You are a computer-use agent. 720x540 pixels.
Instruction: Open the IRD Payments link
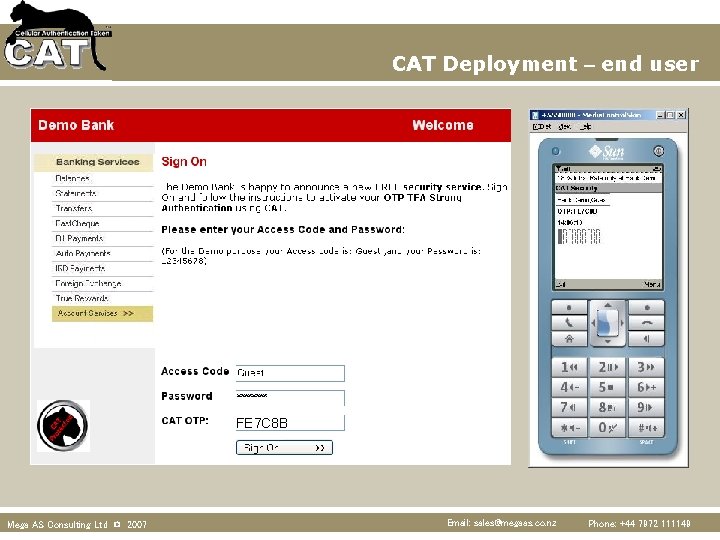click(x=80, y=269)
